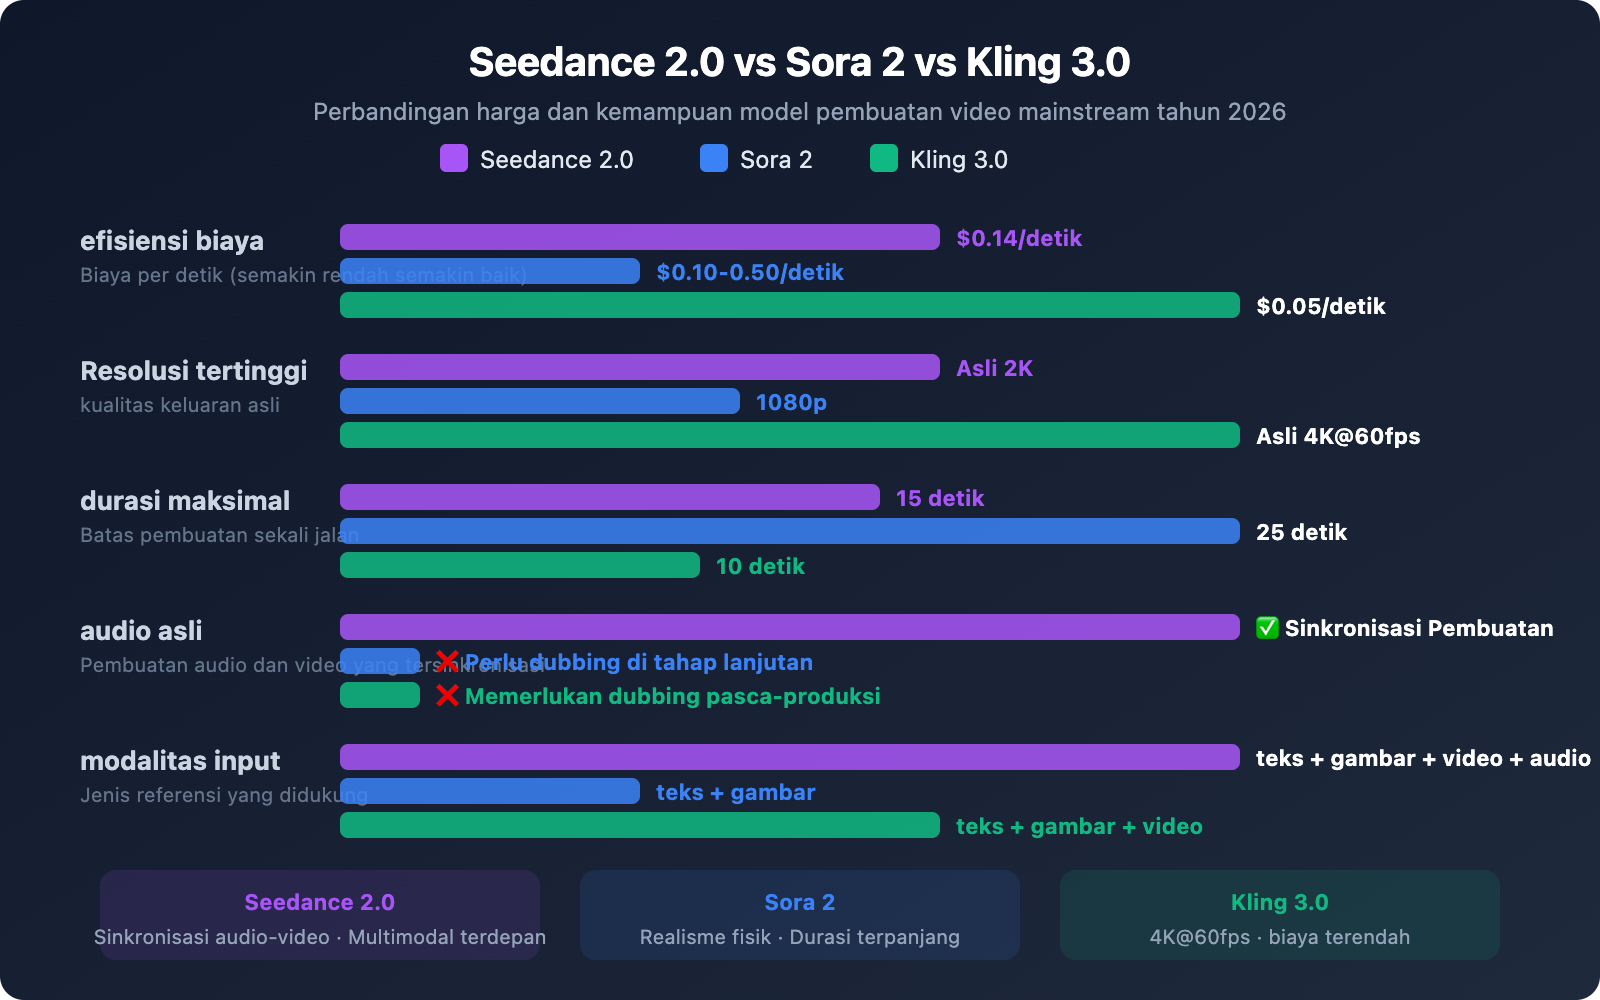Select the purple Seedance 2.0 legend swatch
The height and width of the screenshot is (1000, 1600).
pos(452,159)
